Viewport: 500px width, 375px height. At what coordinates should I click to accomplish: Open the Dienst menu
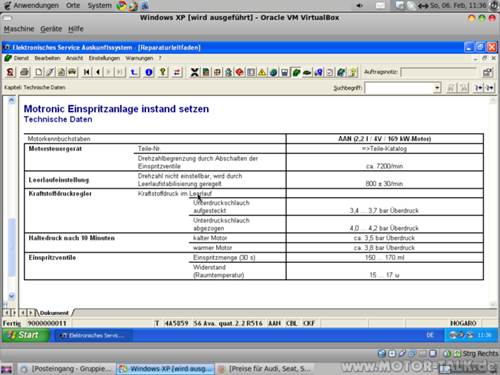(x=21, y=58)
